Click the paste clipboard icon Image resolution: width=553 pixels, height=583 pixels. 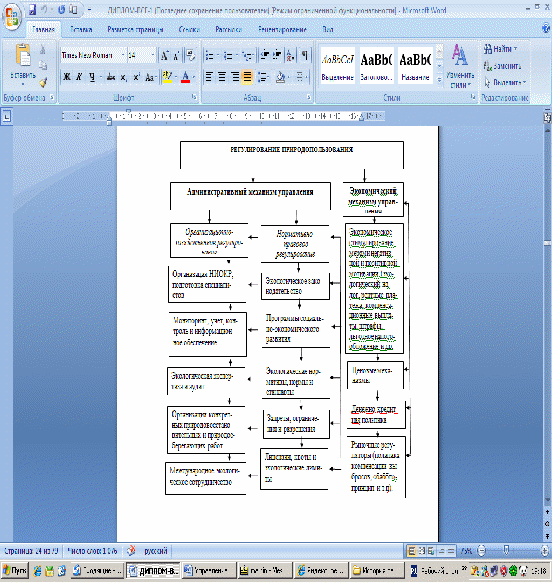(23, 56)
